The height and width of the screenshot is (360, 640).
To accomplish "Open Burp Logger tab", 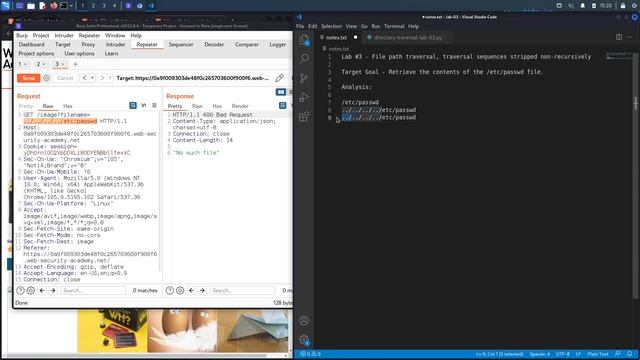I will click(278, 44).
